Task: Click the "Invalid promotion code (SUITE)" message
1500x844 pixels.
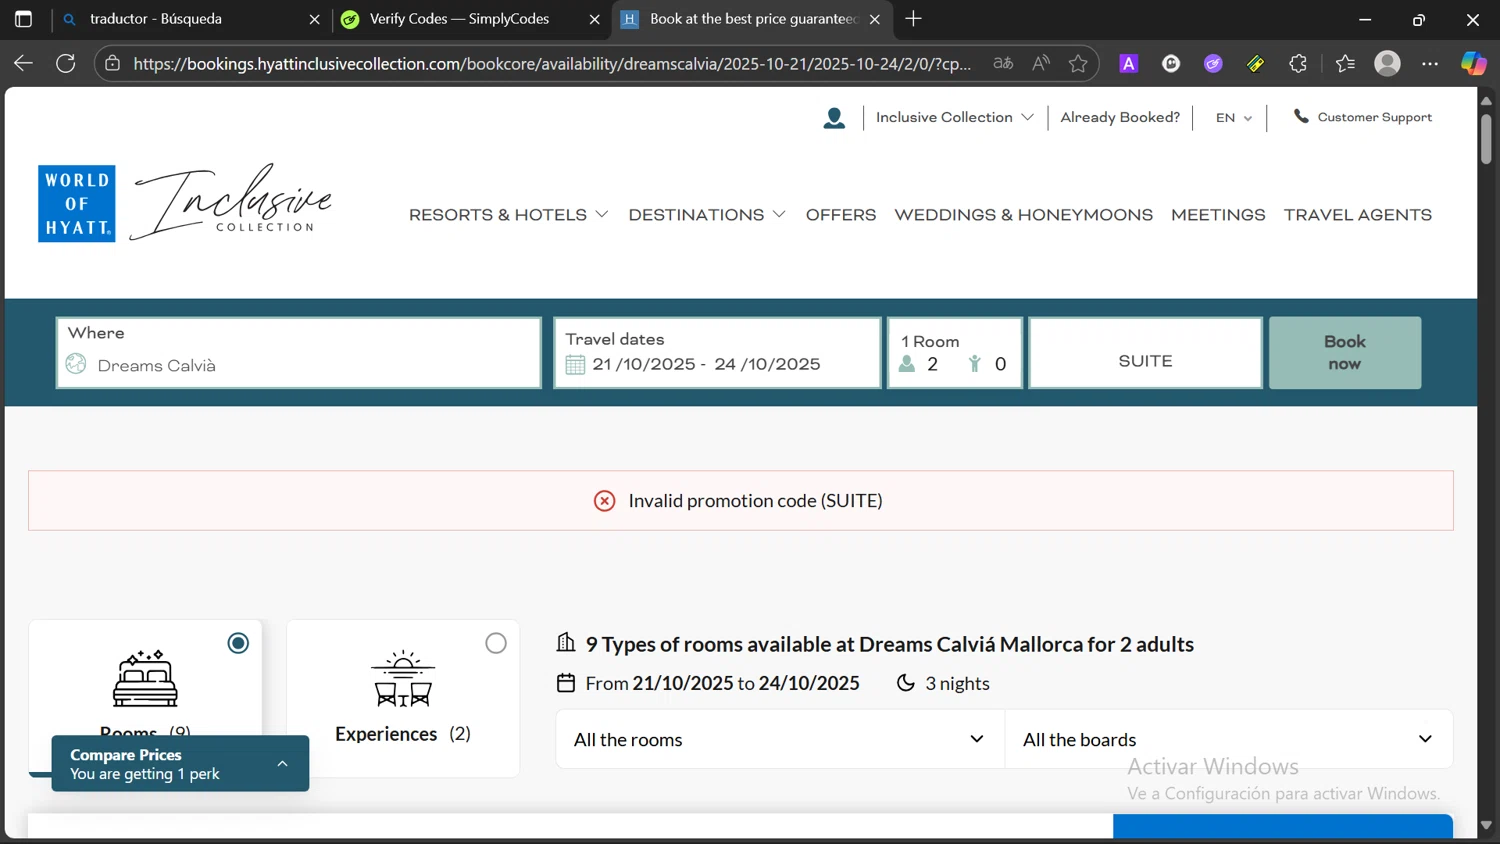Action: (755, 501)
